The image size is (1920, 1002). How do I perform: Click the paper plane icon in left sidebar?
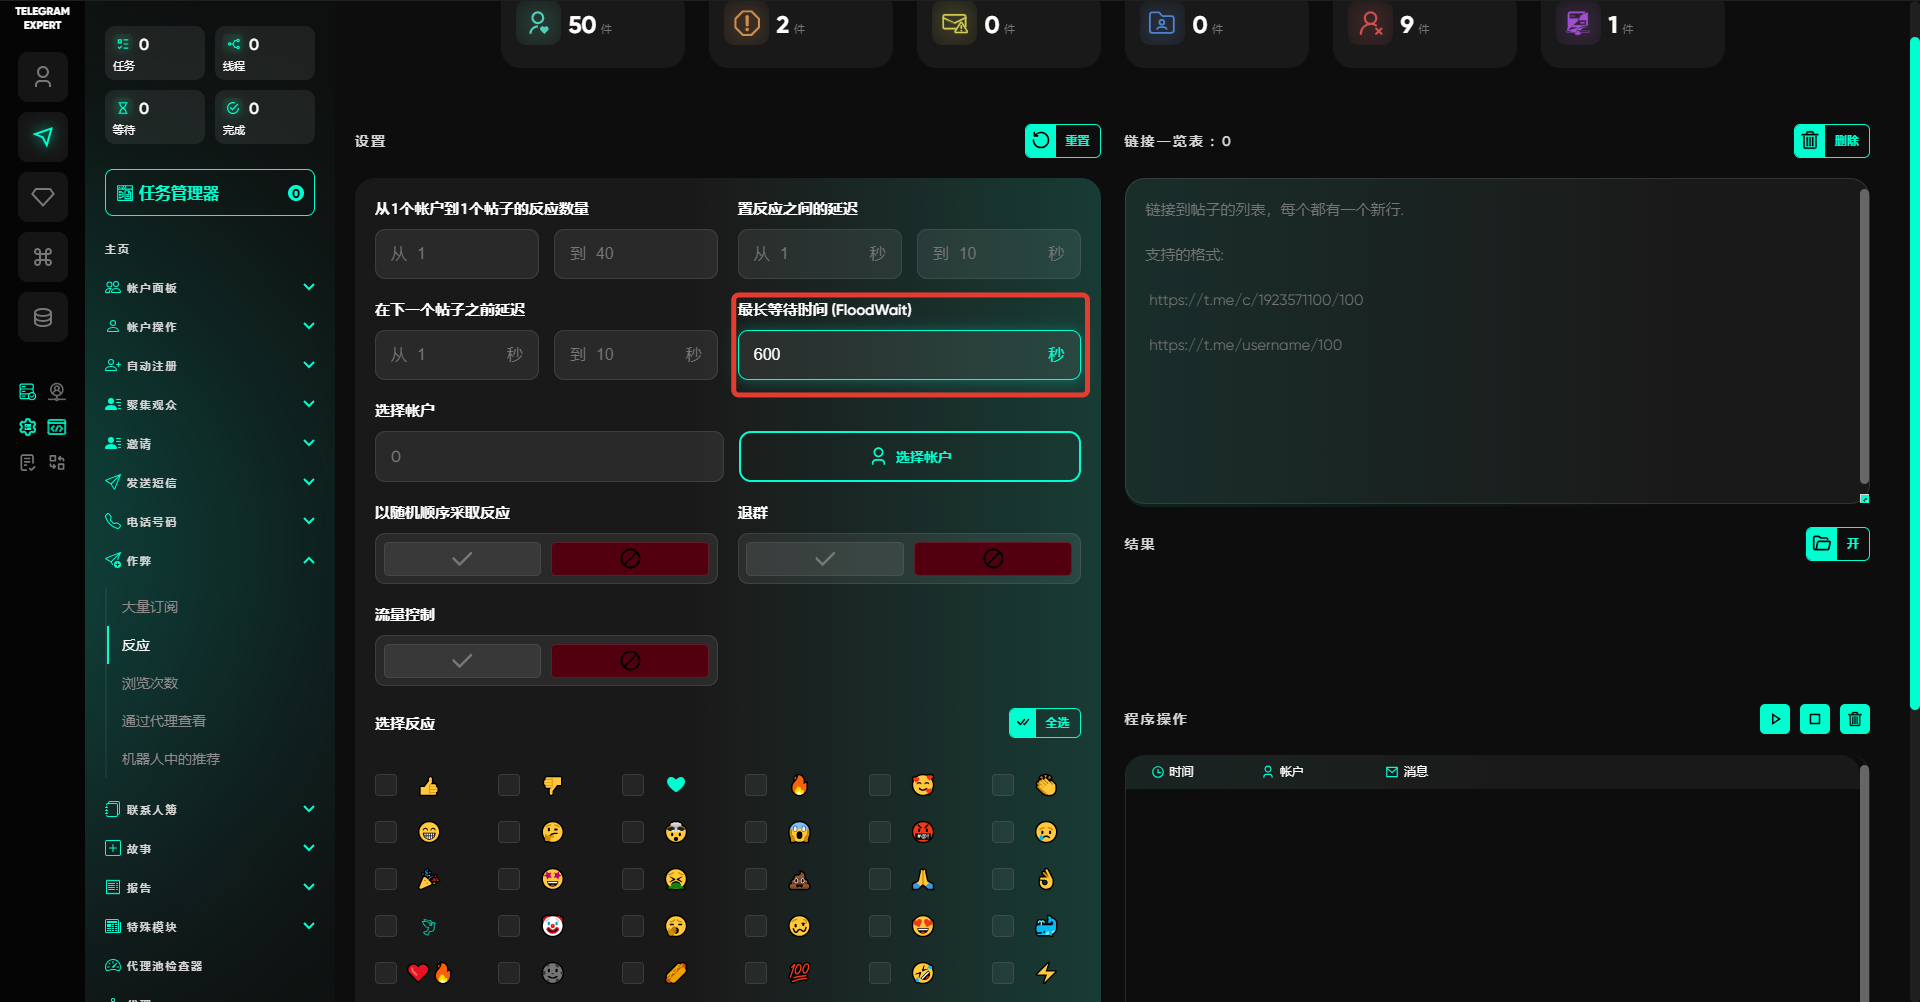[x=43, y=137]
